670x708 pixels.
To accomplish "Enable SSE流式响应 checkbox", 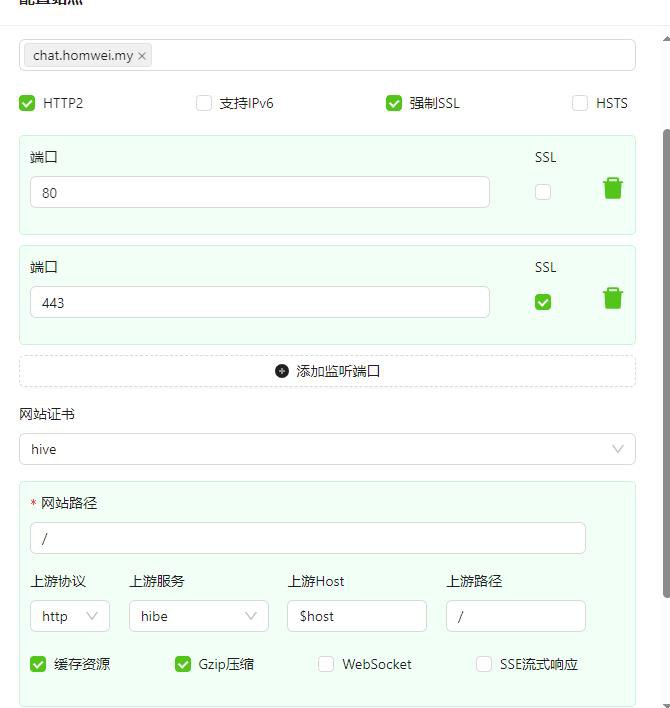I will pyautogui.click(x=484, y=664).
